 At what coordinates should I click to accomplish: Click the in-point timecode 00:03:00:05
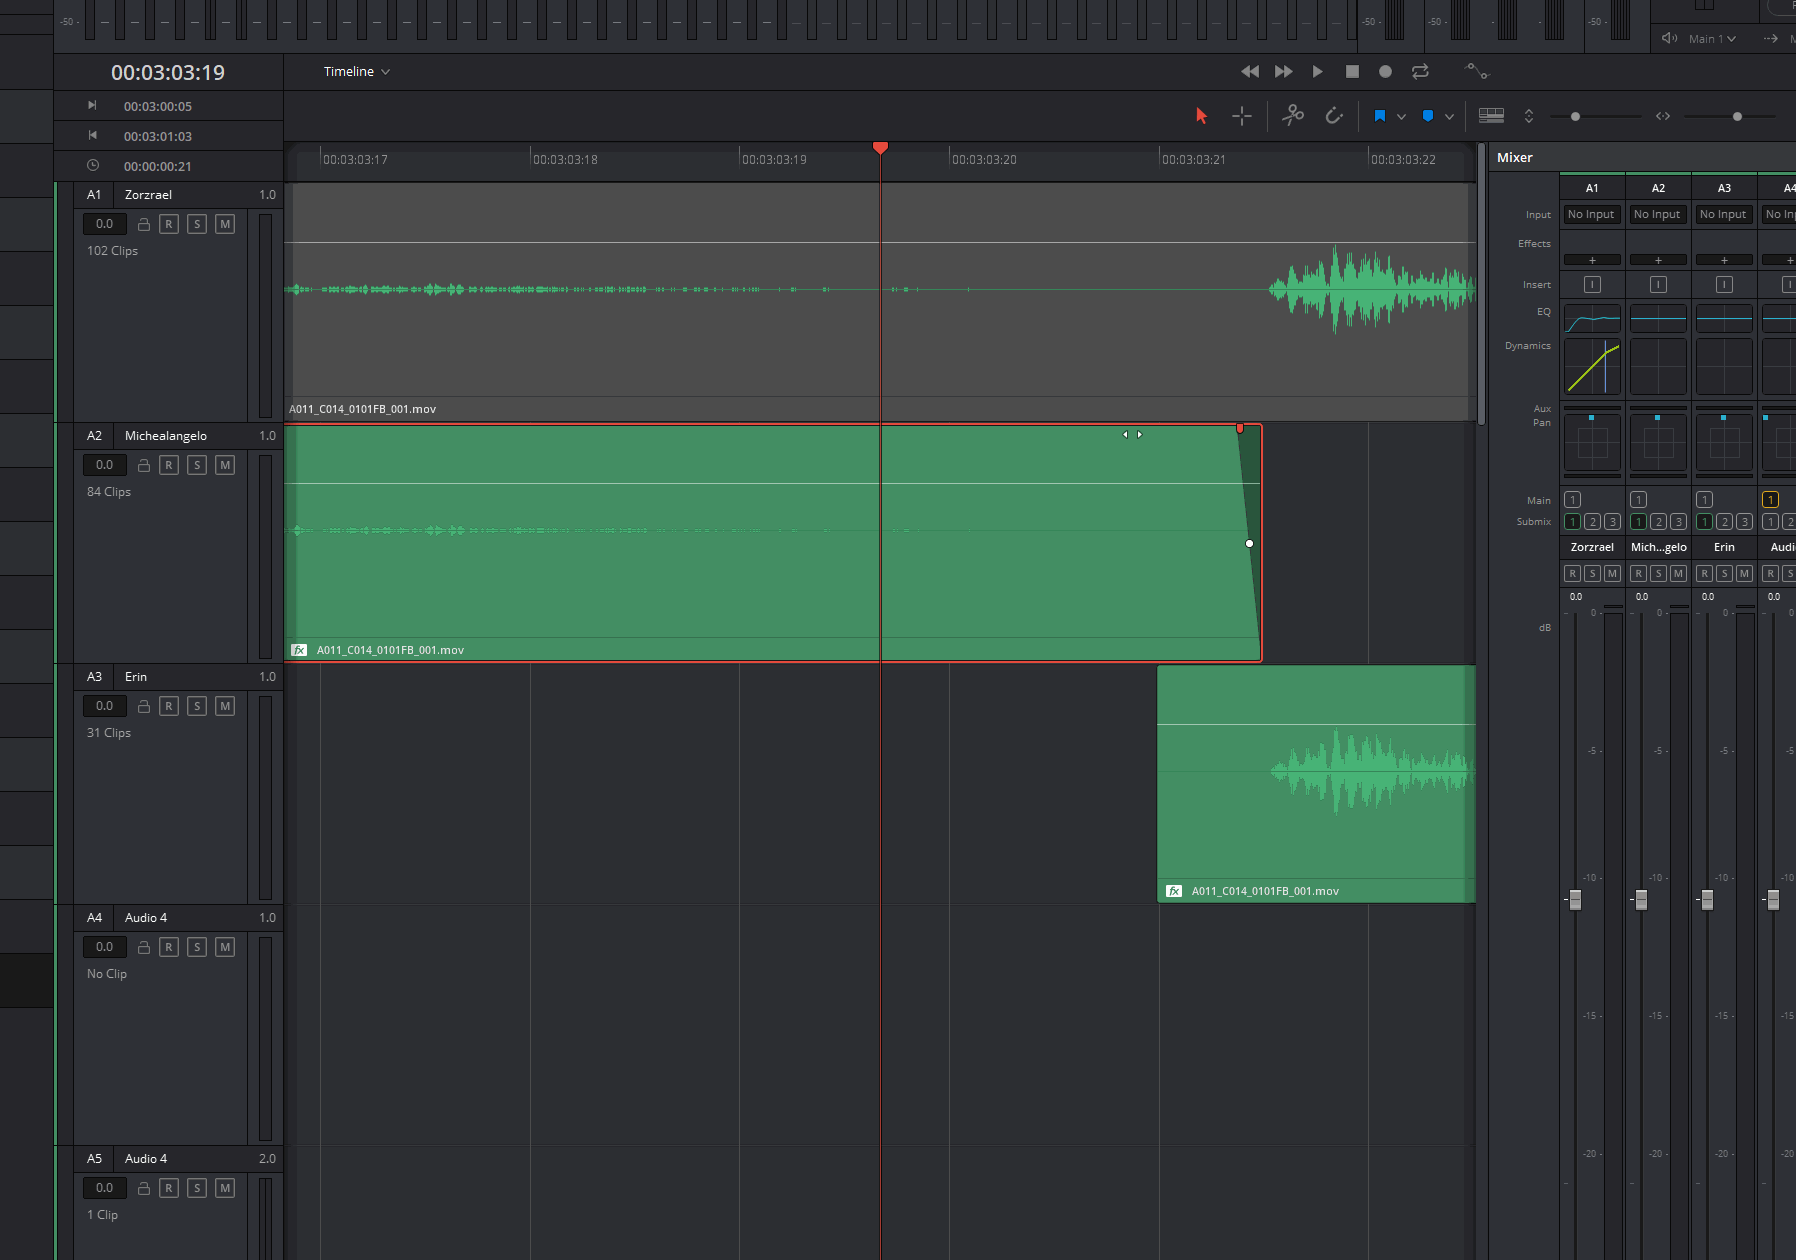pyautogui.click(x=158, y=107)
